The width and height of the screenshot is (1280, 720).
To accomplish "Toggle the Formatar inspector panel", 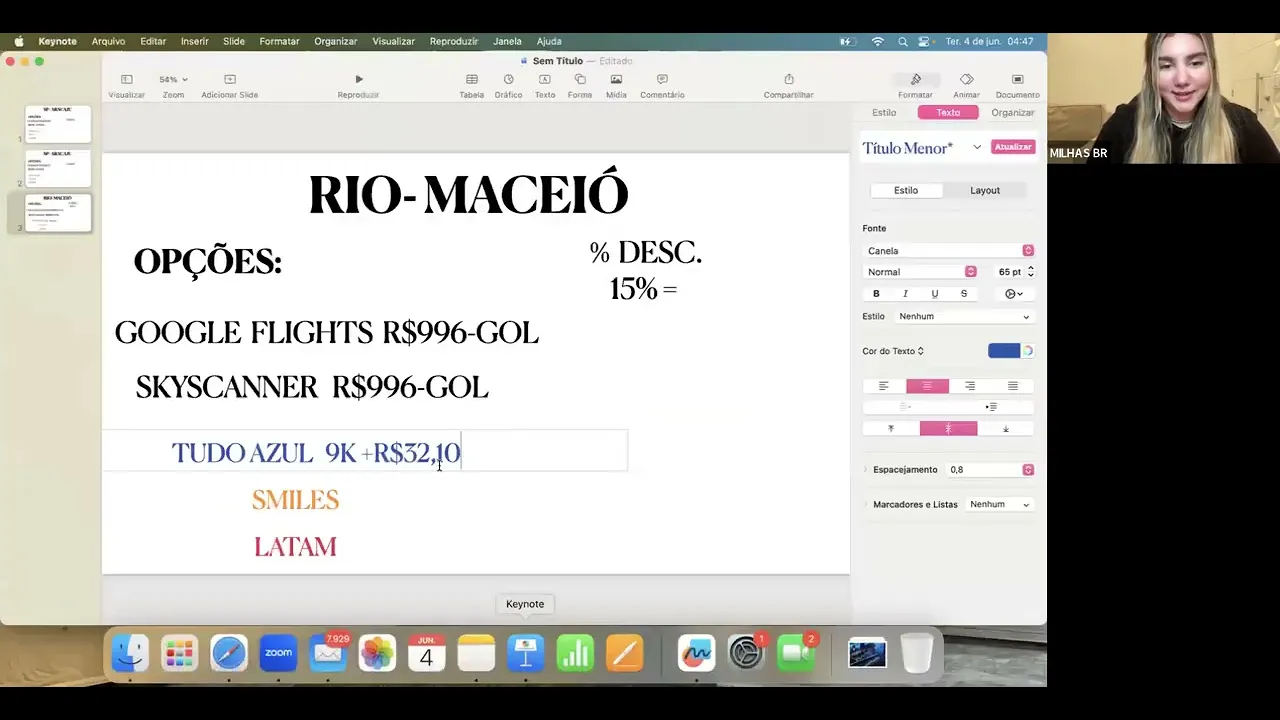I will (915, 86).
